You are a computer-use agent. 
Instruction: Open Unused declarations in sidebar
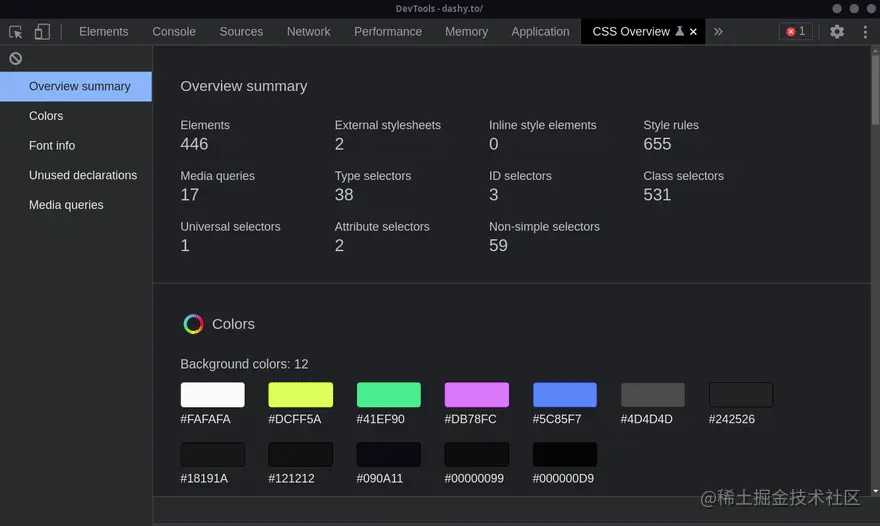coord(76,175)
